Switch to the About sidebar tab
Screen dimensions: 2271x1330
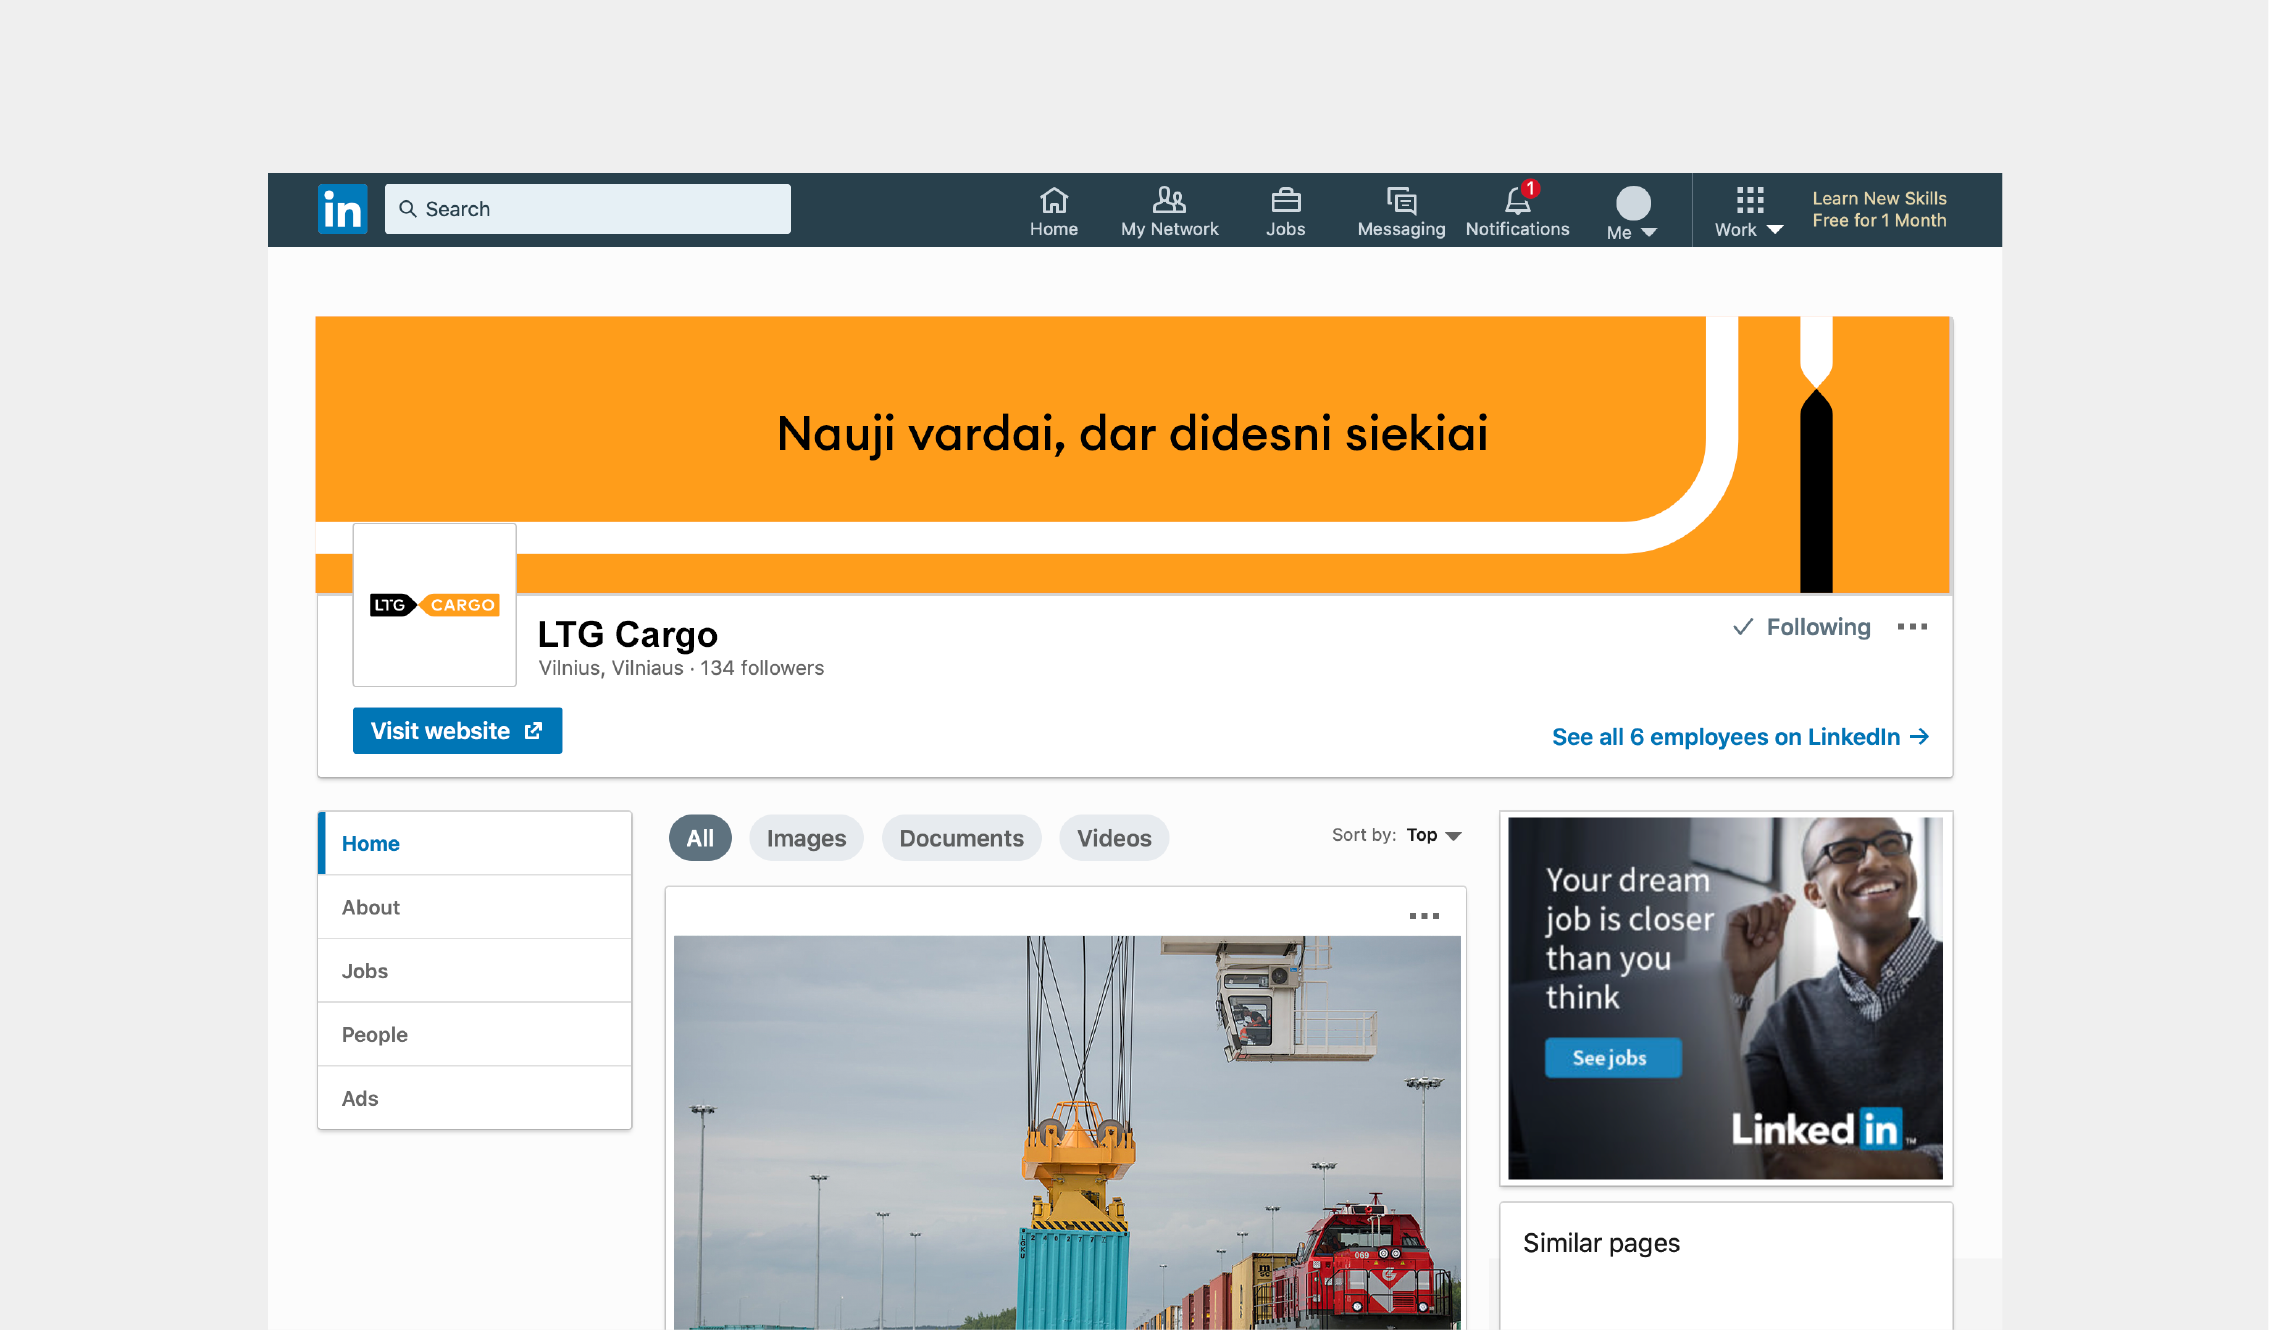point(371,907)
